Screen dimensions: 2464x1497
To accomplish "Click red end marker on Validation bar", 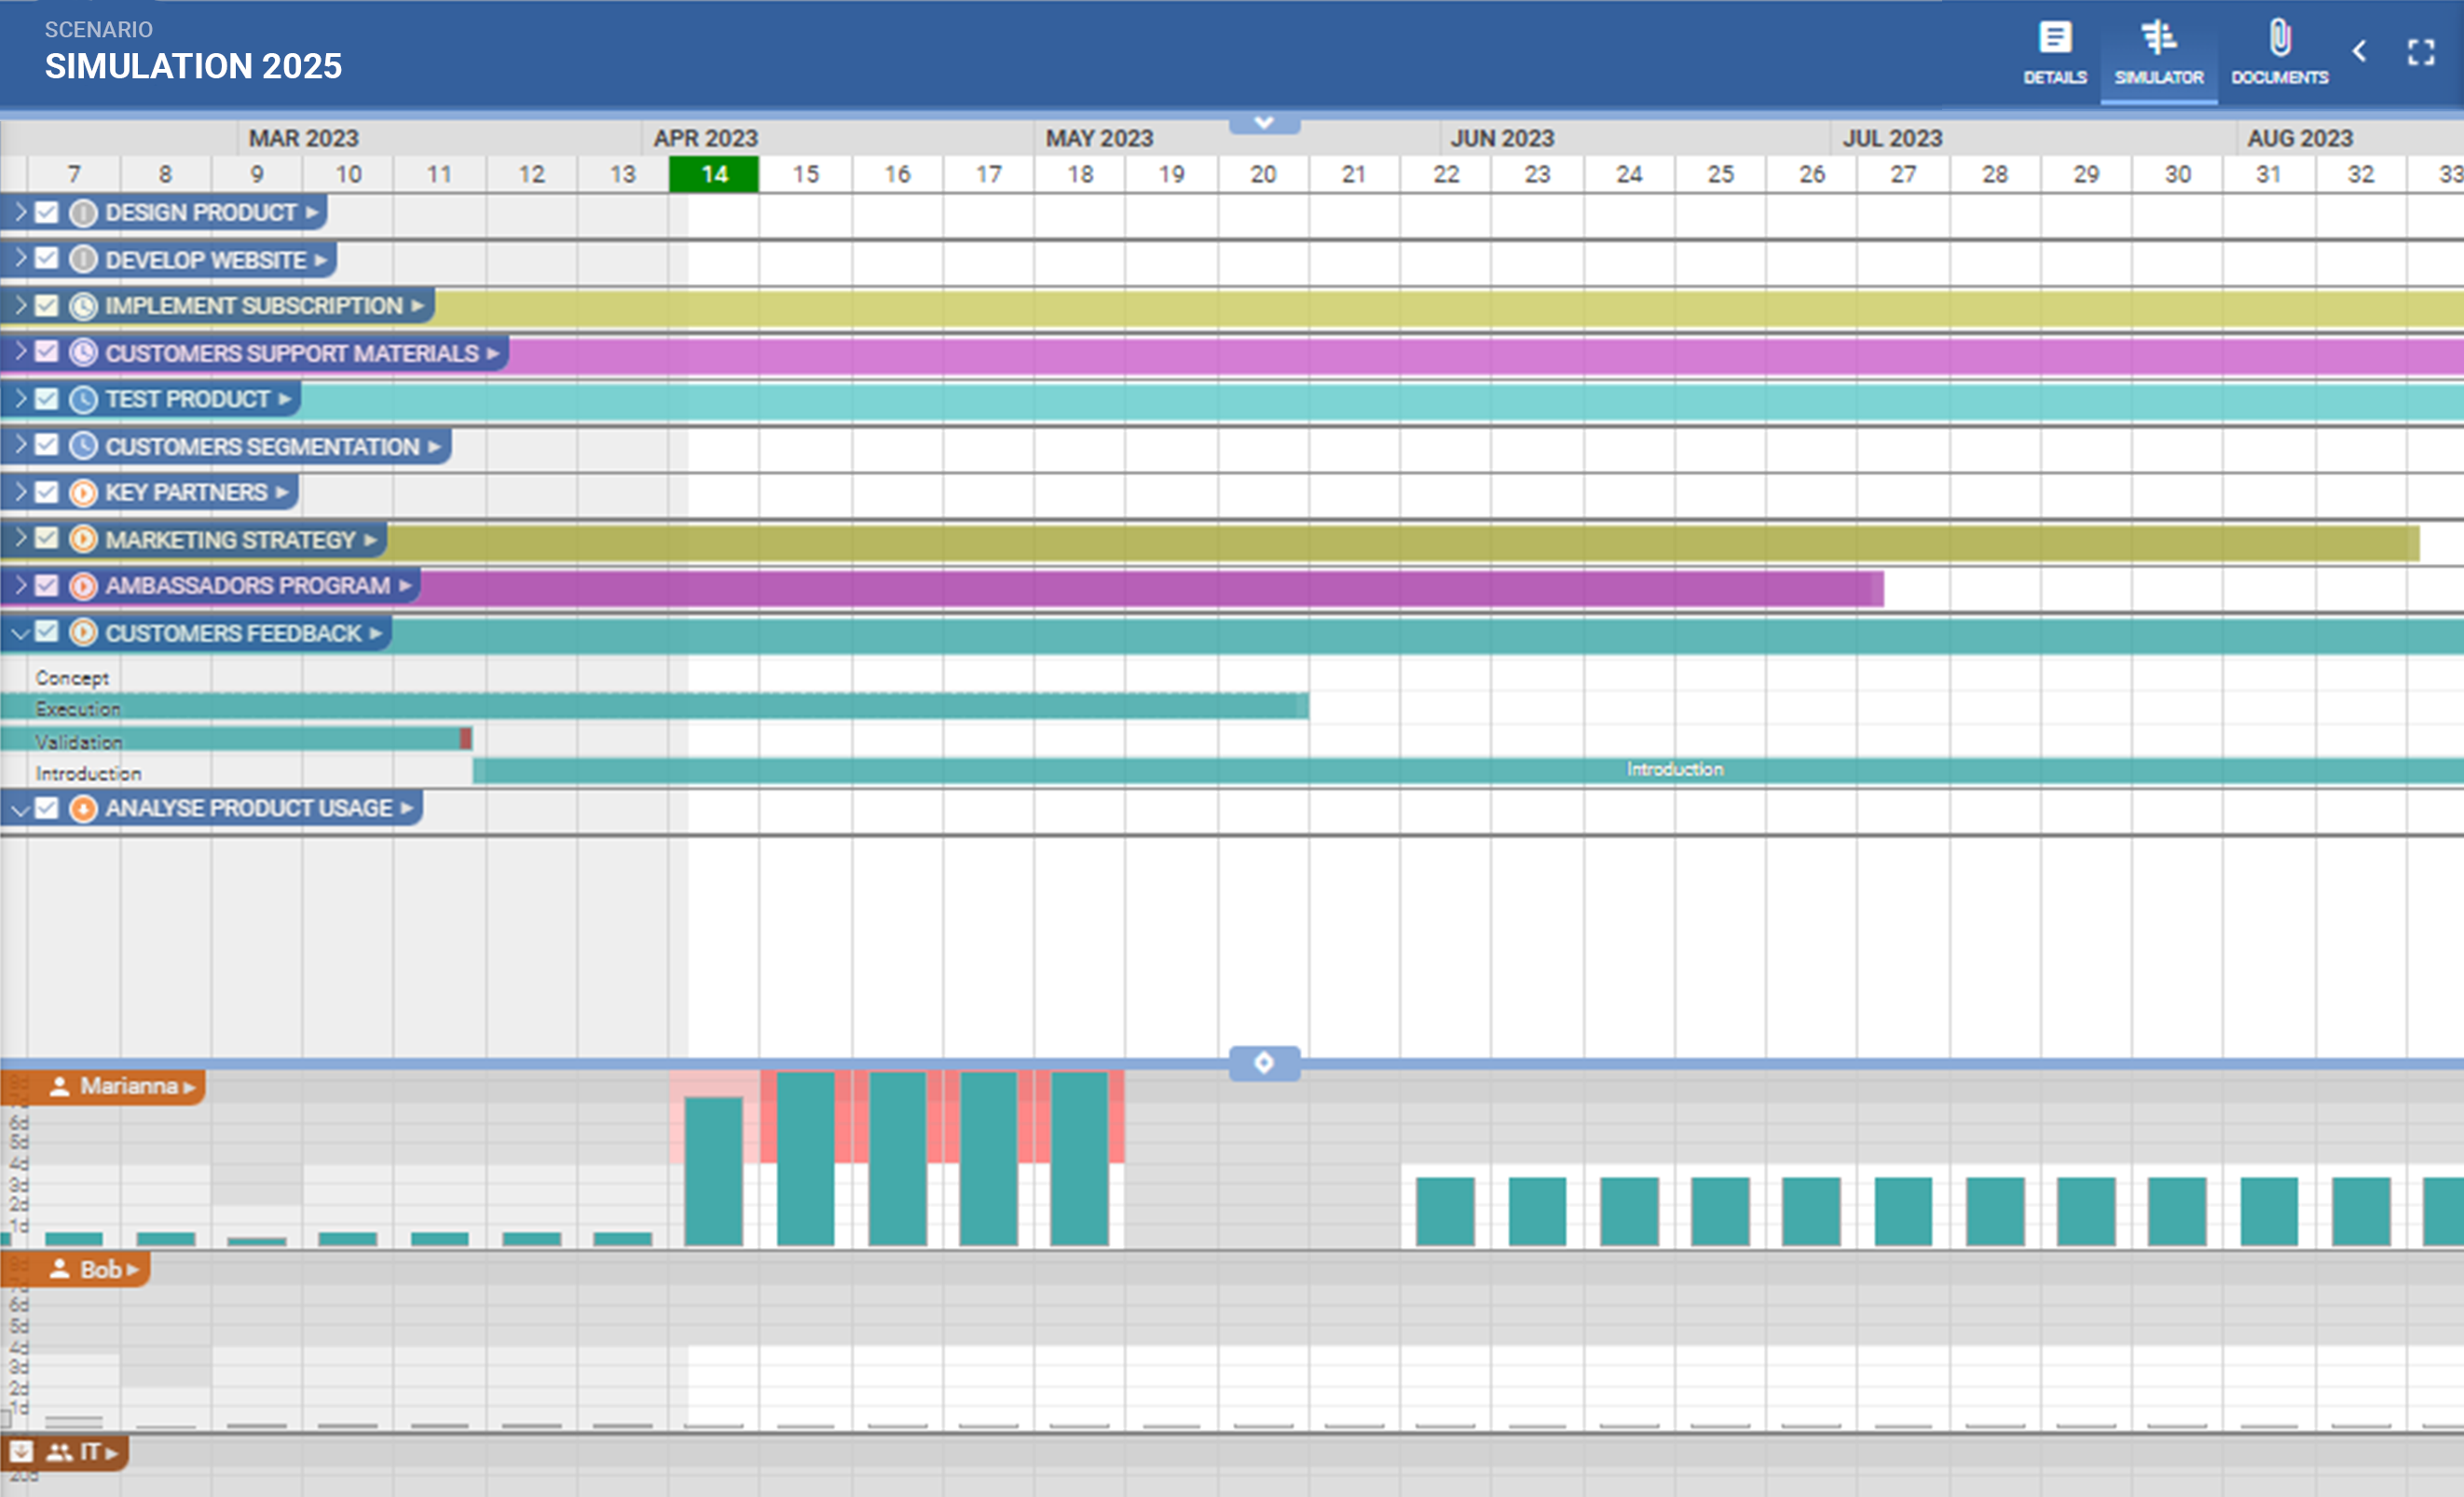I will tap(466, 739).
